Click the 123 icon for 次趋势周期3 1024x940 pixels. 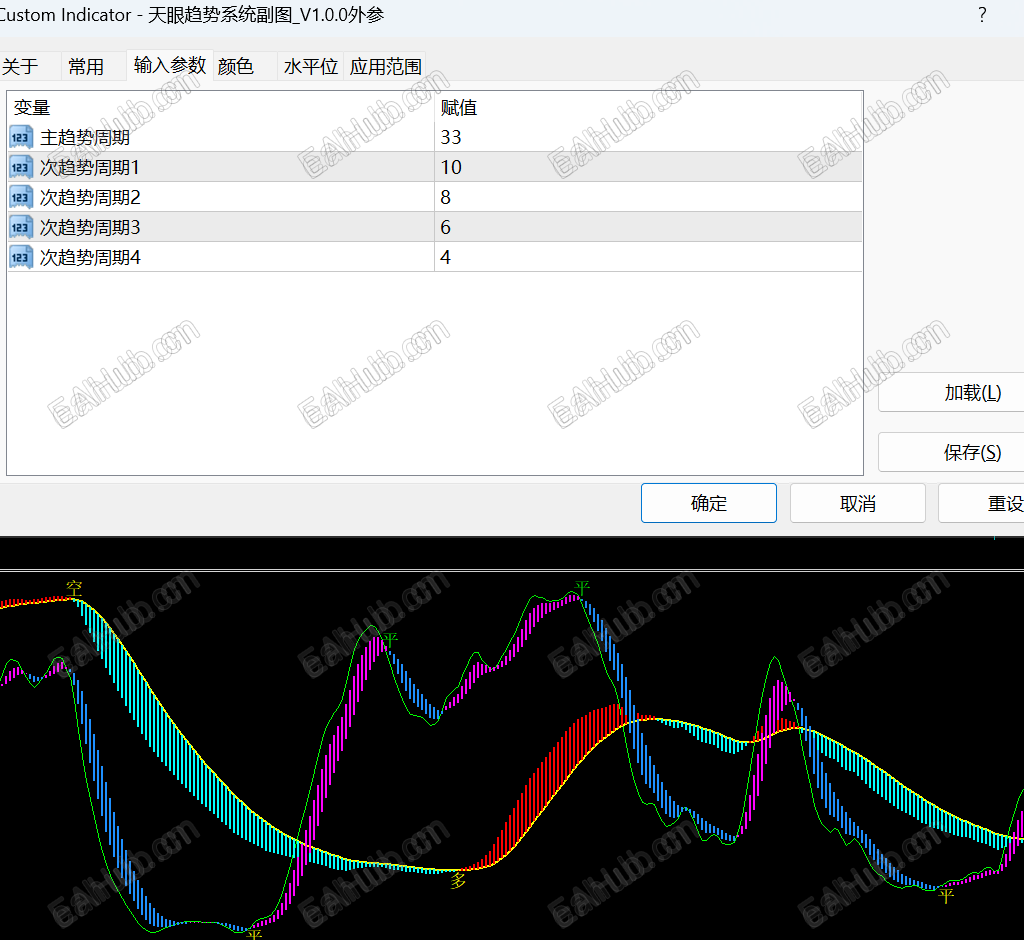point(21,227)
